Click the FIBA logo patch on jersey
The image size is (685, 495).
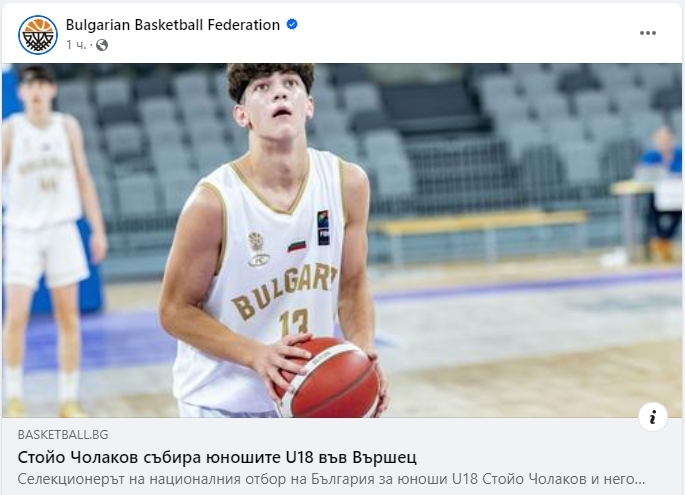click(323, 228)
